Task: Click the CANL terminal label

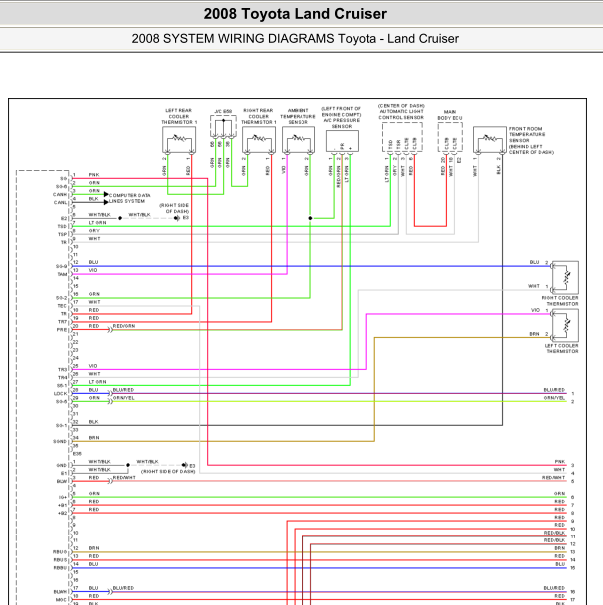Action: coord(60,203)
